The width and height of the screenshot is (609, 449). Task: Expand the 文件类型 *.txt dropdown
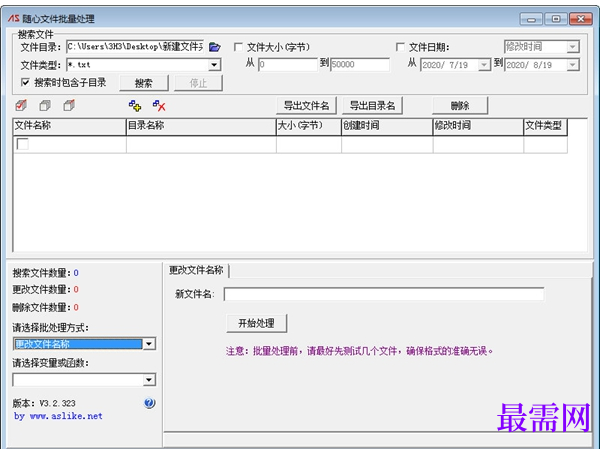214,64
